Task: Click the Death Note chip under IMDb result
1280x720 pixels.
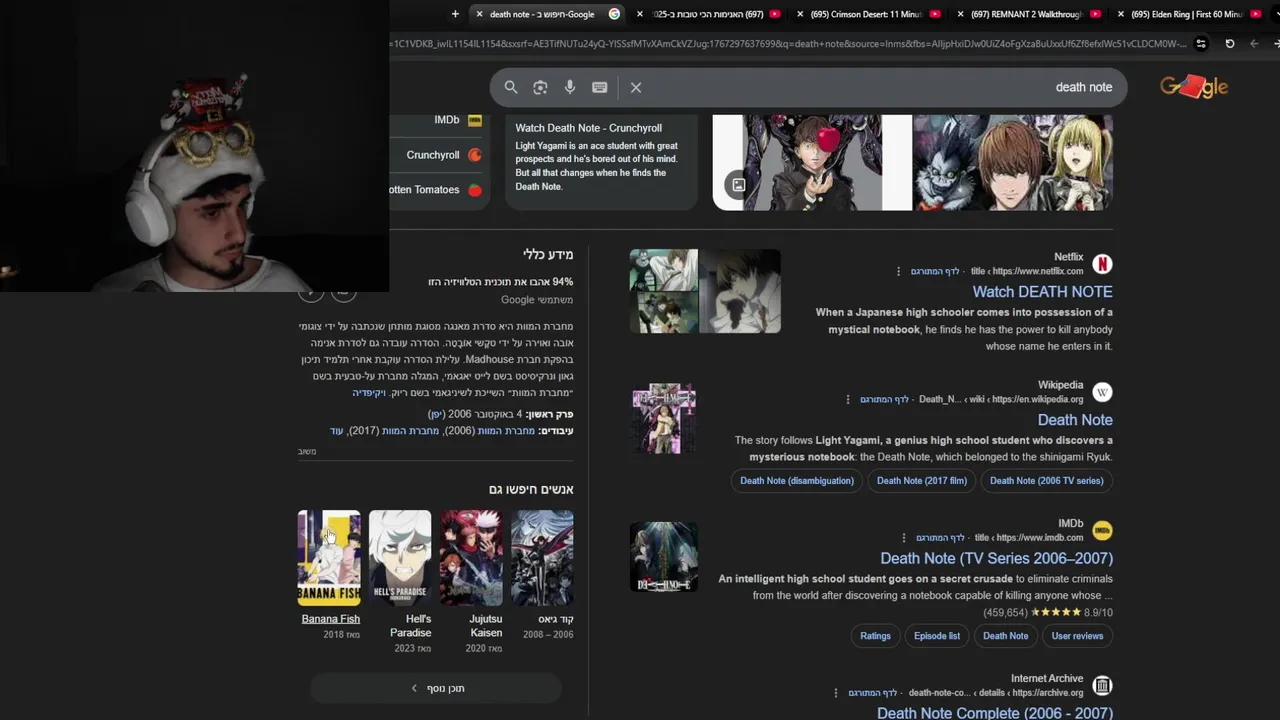Action: pos(1005,636)
